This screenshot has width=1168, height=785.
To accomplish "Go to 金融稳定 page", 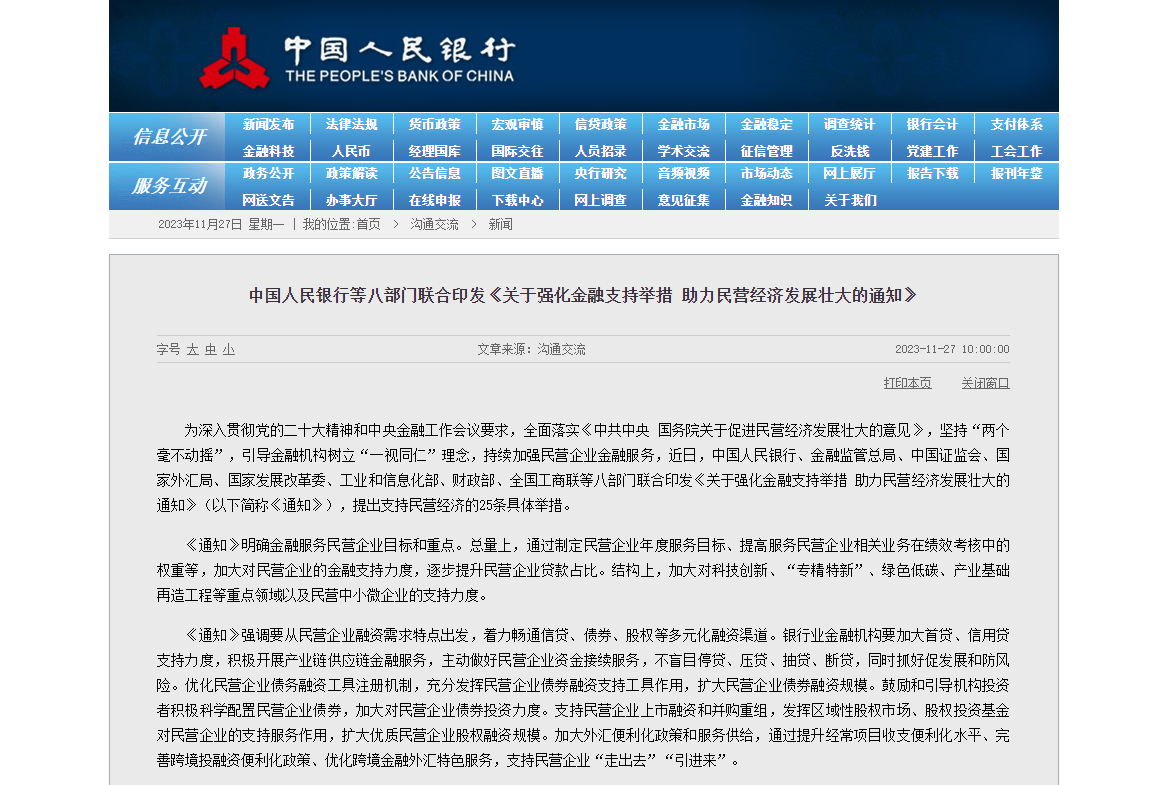I will point(766,124).
